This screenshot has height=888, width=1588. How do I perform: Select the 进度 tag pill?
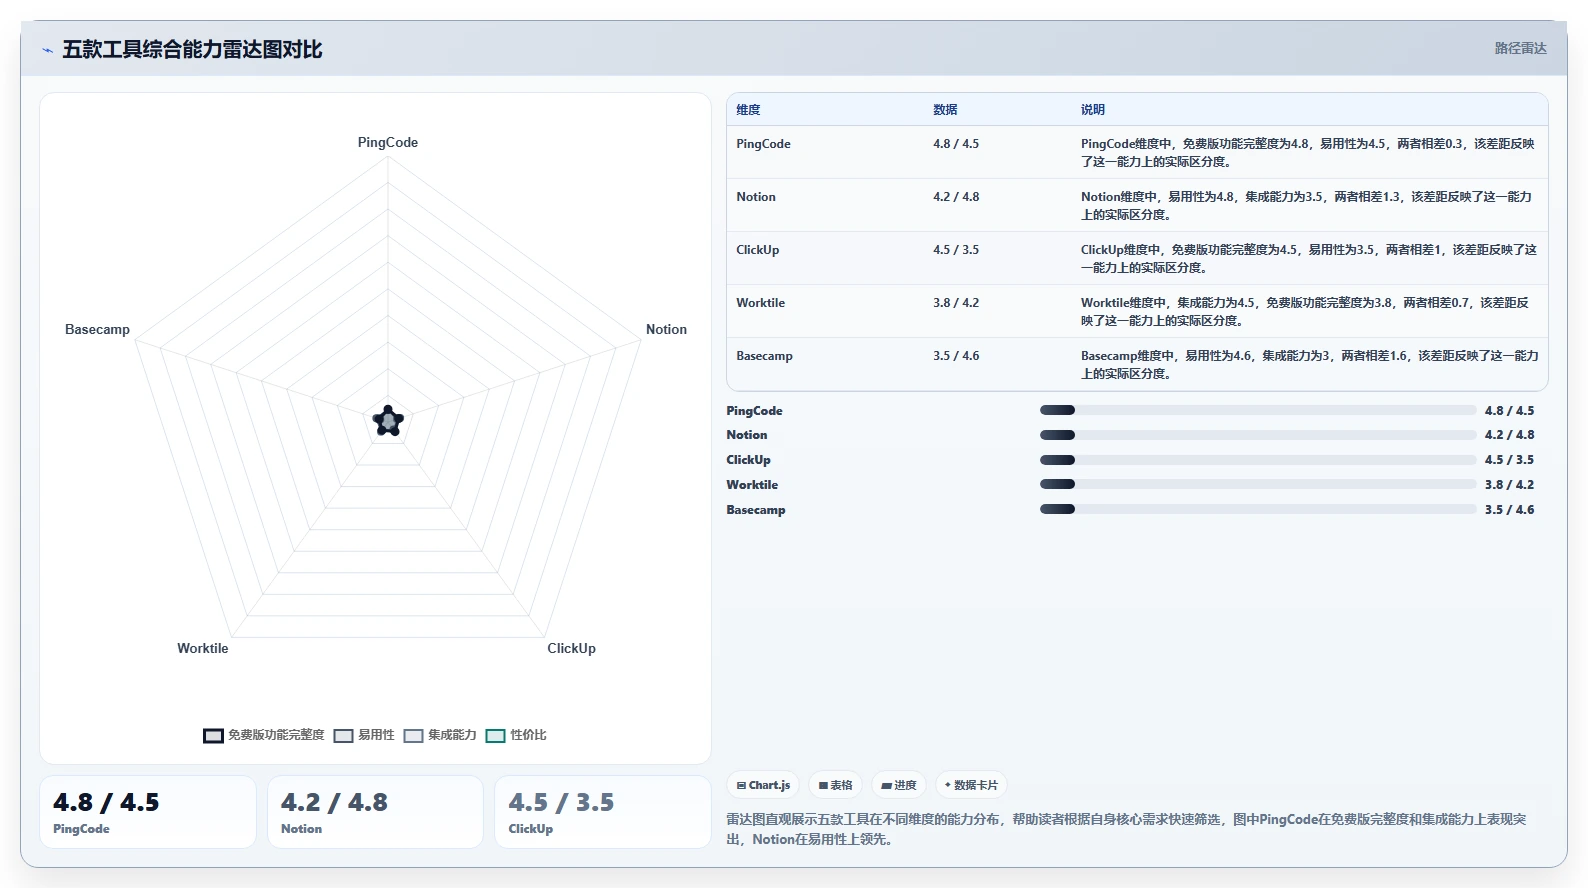[x=898, y=785]
